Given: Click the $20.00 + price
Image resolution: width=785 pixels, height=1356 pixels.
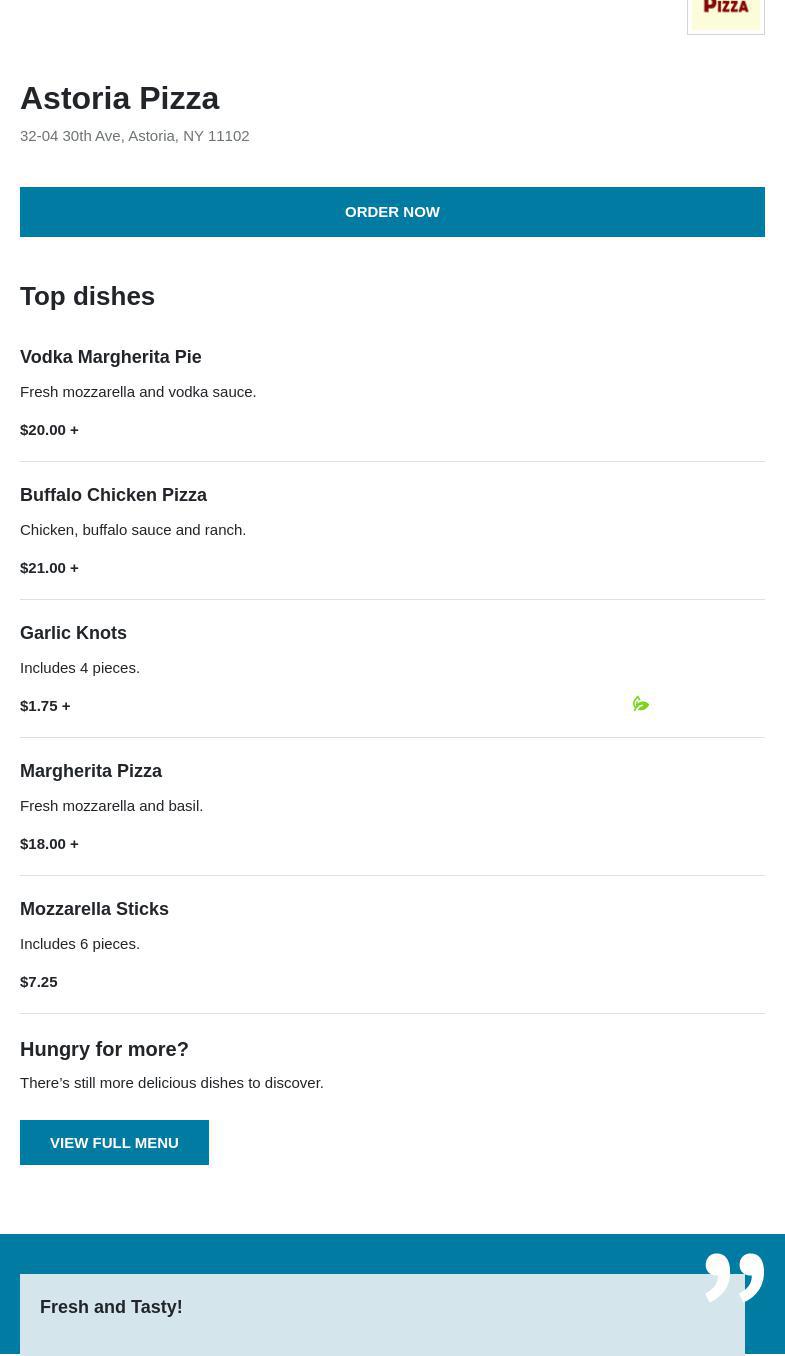Looking at the screenshot, I should 49,429.
